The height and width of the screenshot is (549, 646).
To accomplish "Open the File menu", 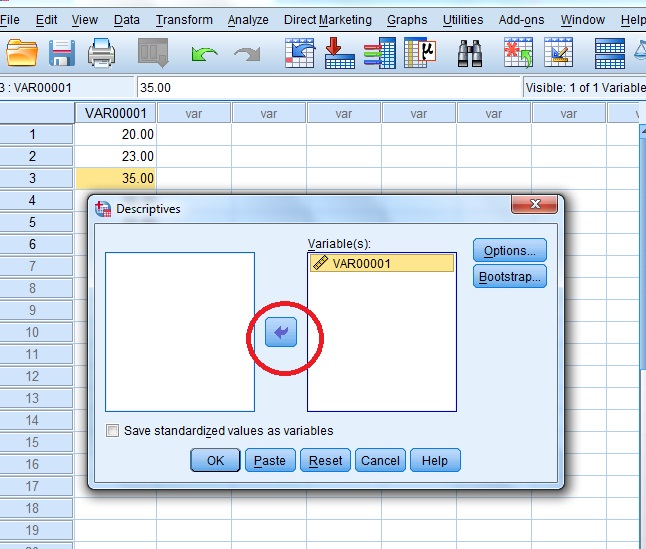I will (10, 20).
